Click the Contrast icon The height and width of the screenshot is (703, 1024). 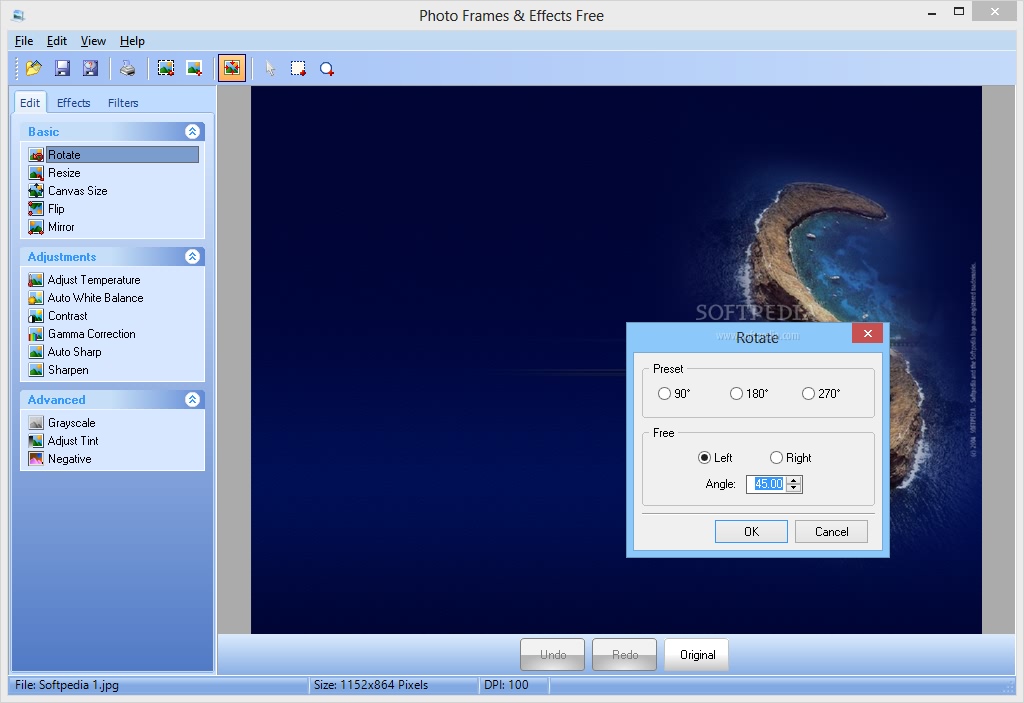tap(36, 316)
